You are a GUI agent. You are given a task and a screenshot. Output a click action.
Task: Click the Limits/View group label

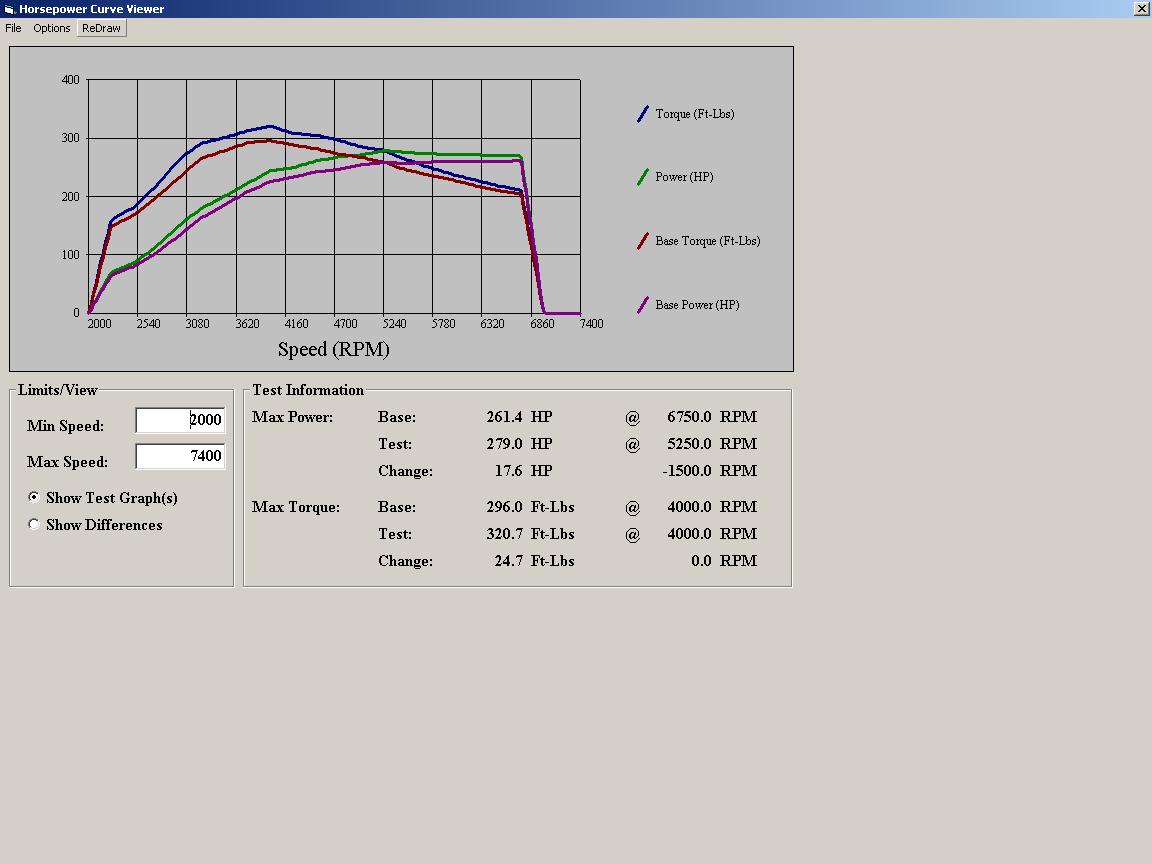pos(58,390)
